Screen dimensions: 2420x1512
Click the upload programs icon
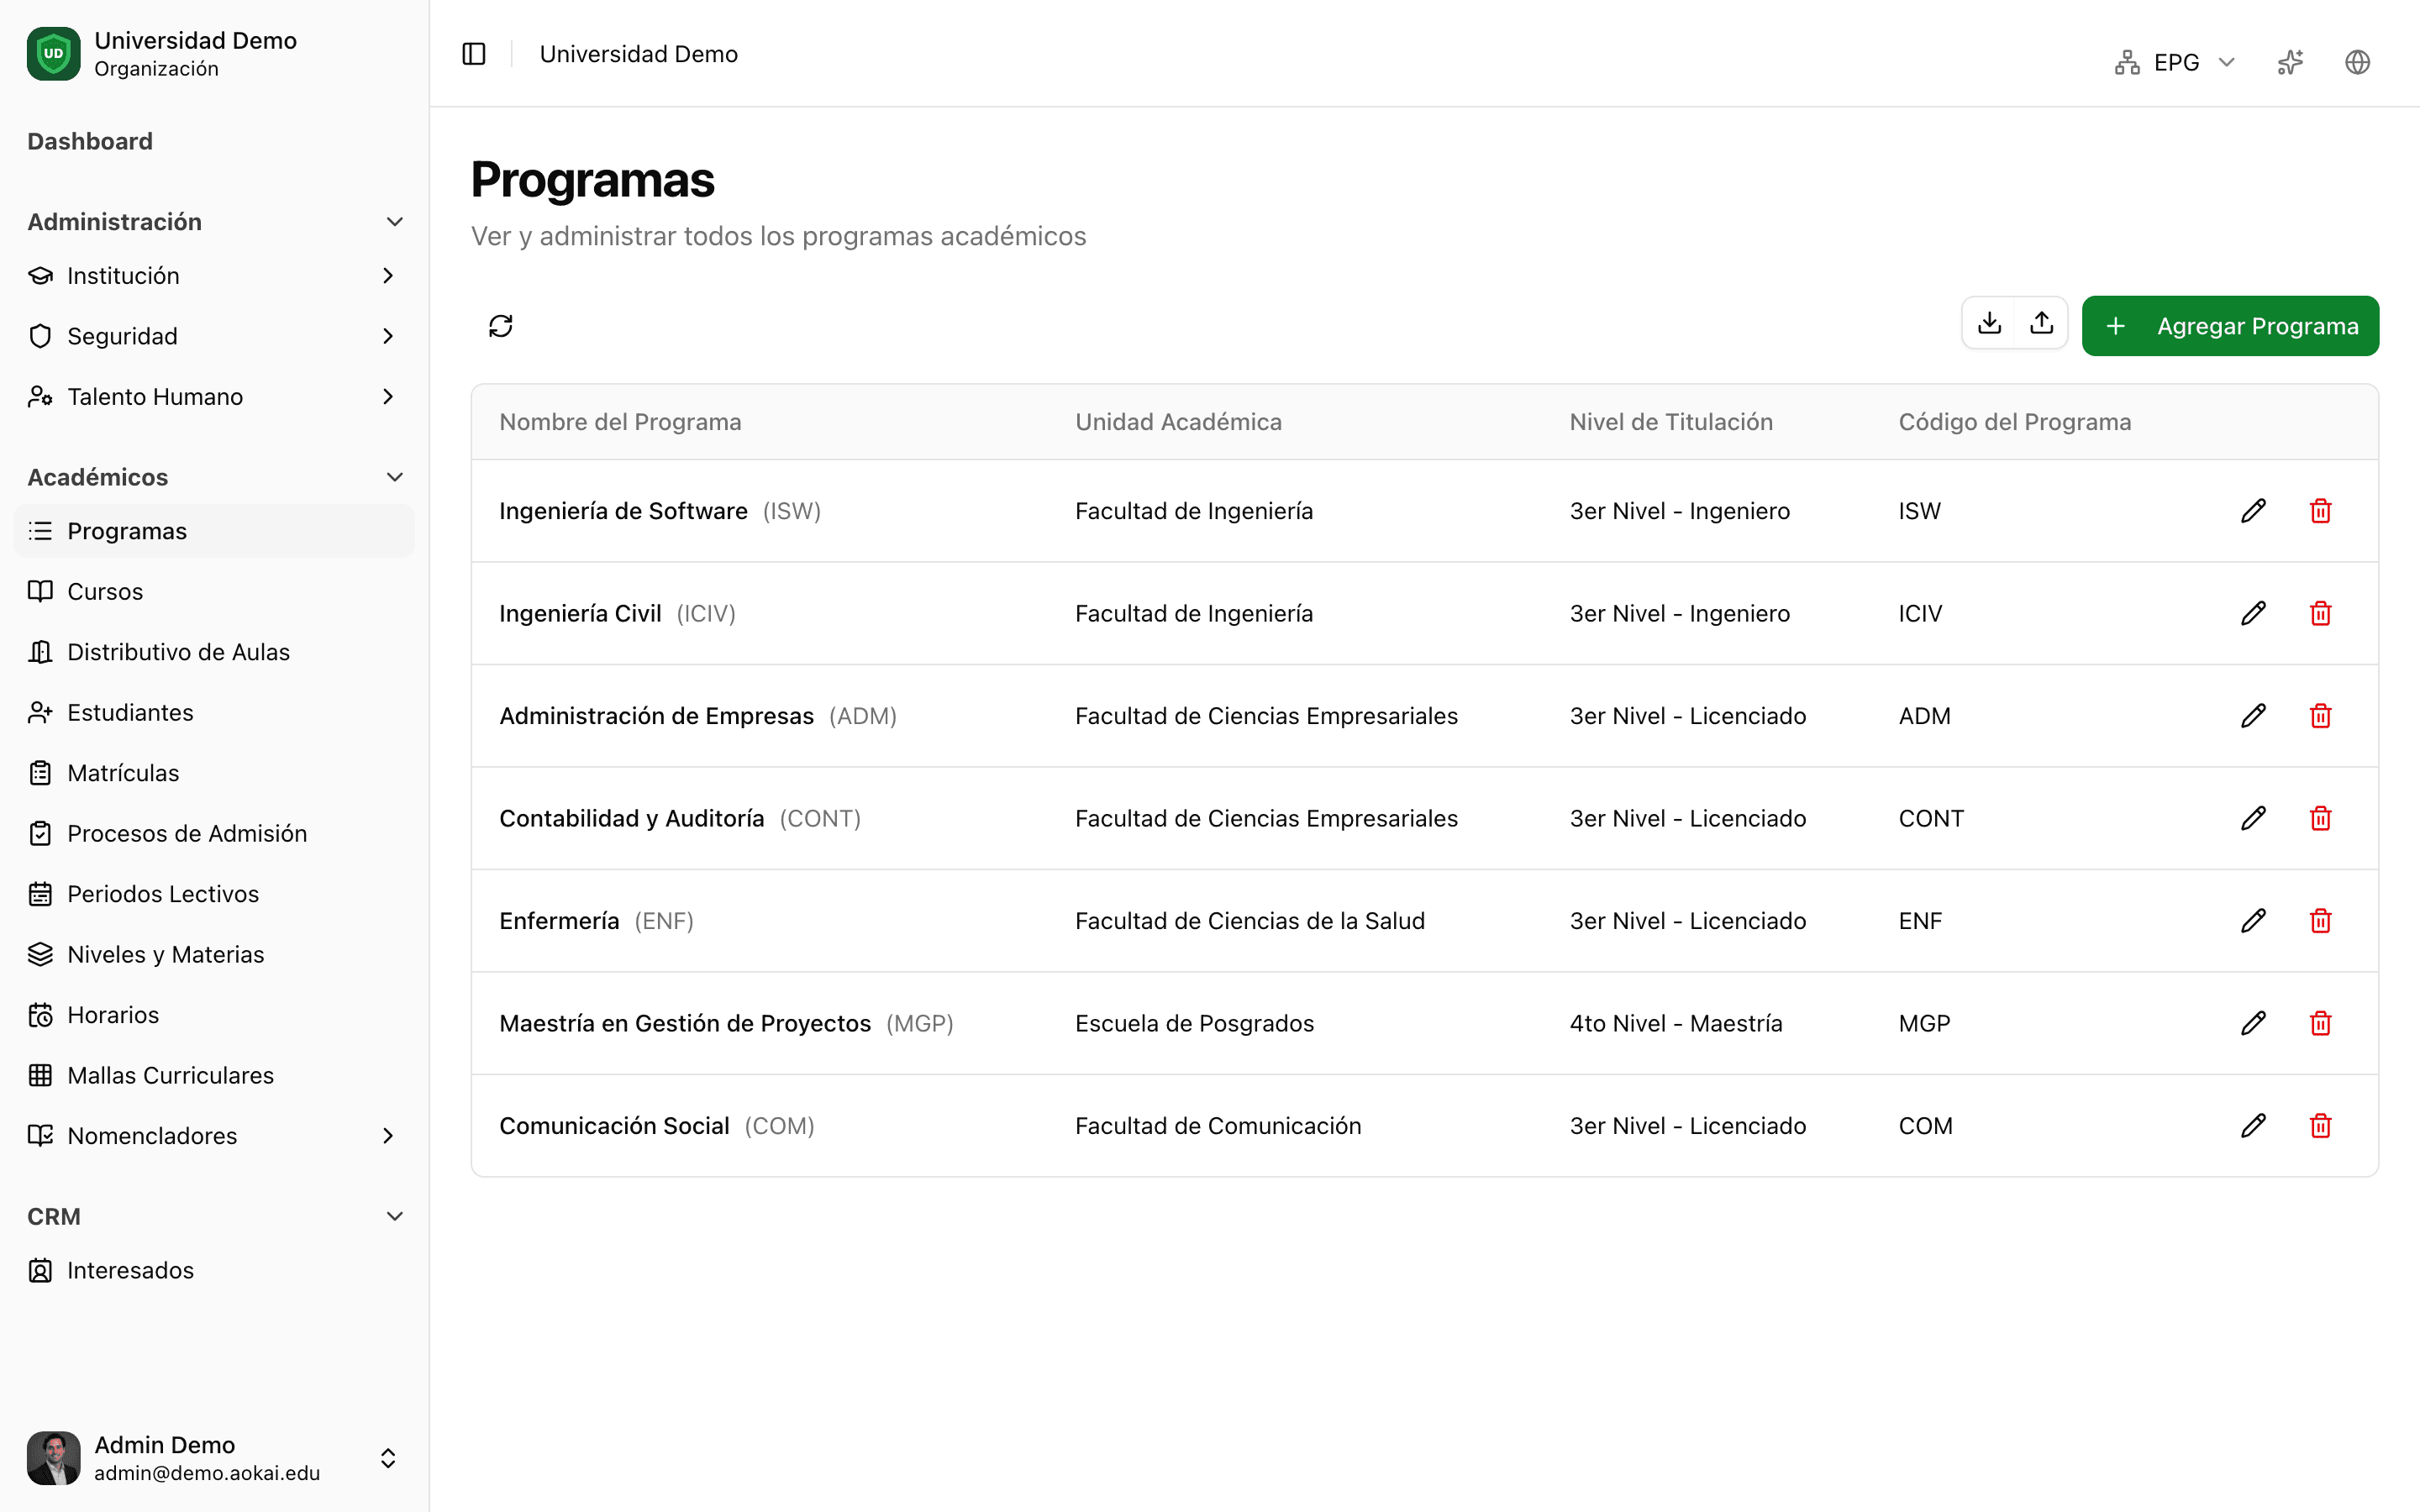(x=2041, y=323)
